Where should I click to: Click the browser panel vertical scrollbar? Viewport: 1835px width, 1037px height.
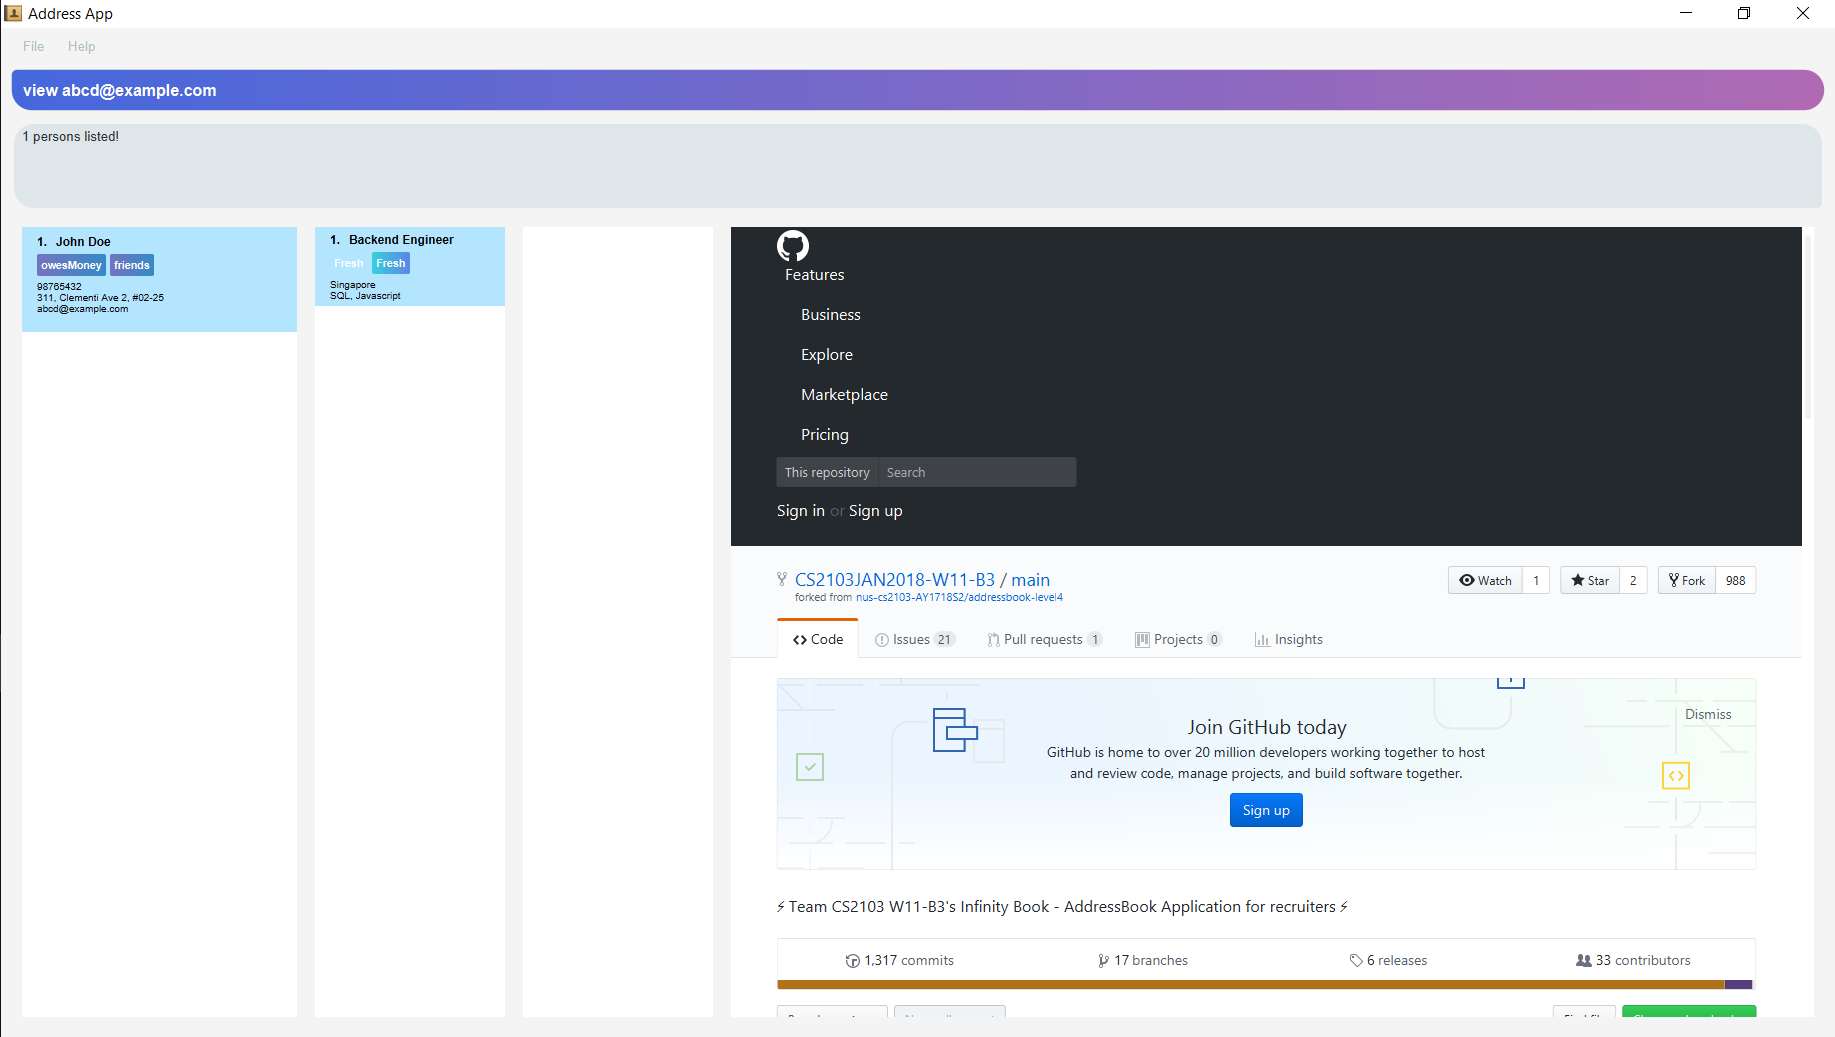click(1808, 325)
